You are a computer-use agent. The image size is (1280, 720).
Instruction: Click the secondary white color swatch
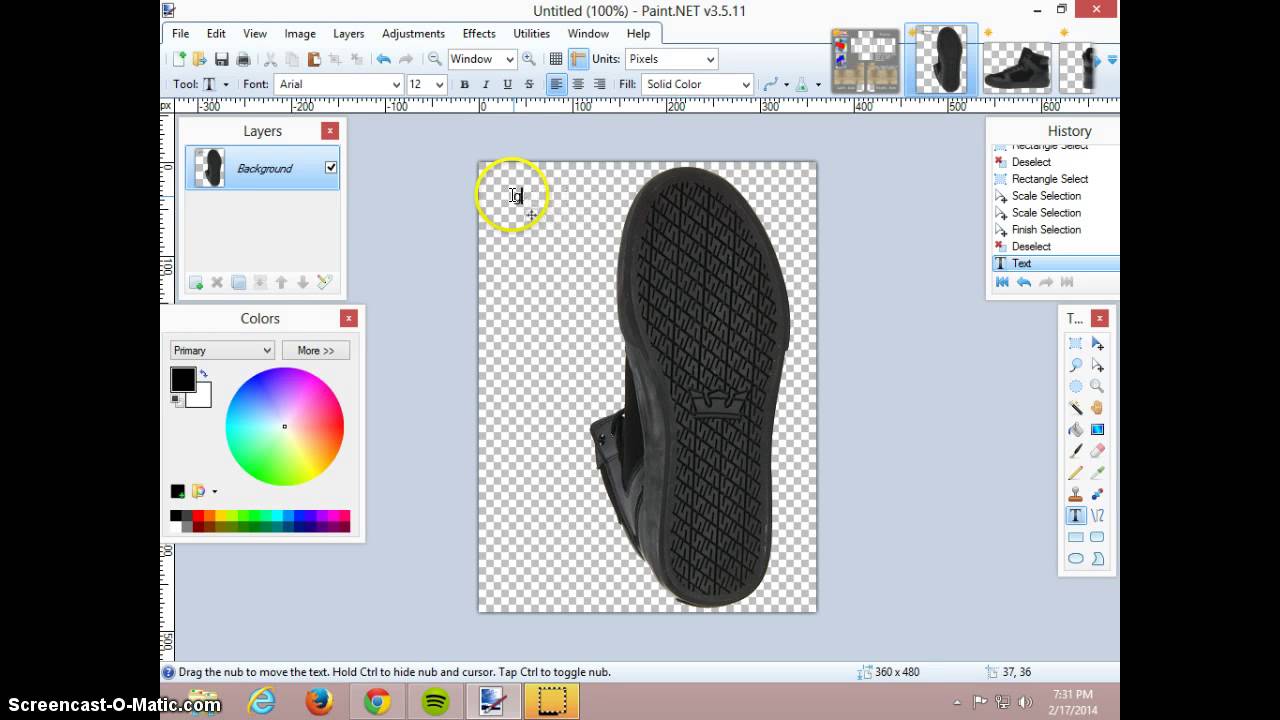pos(202,399)
